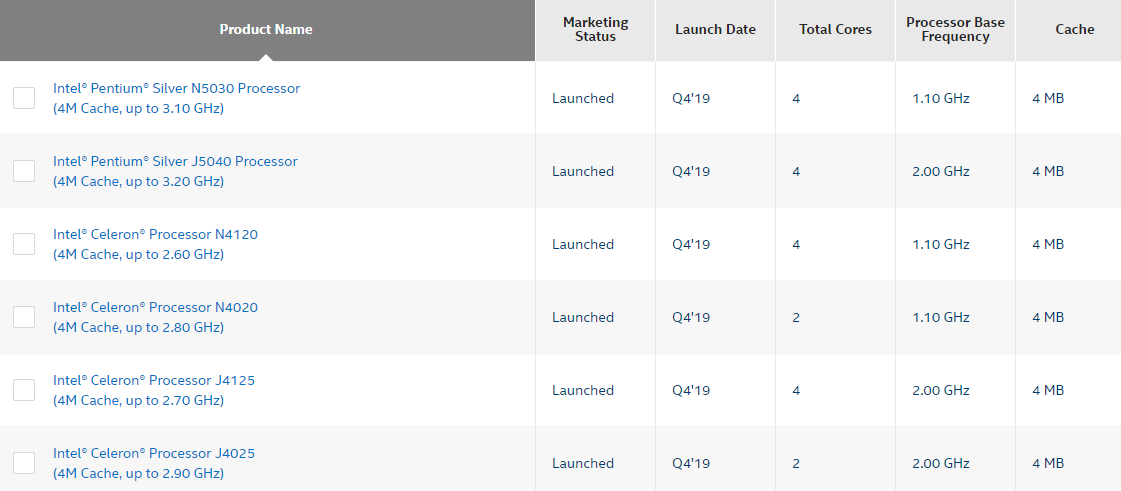Sort table by Launch Date header

pyautogui.click(x=715, y=29)
